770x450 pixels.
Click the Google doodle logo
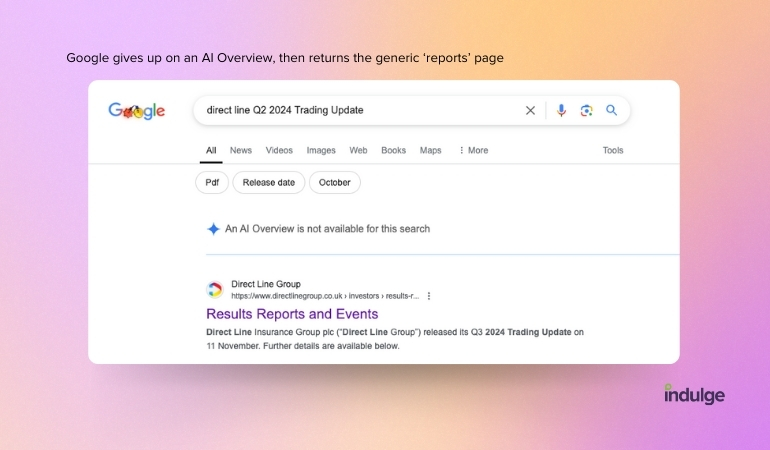pos(137,111)
